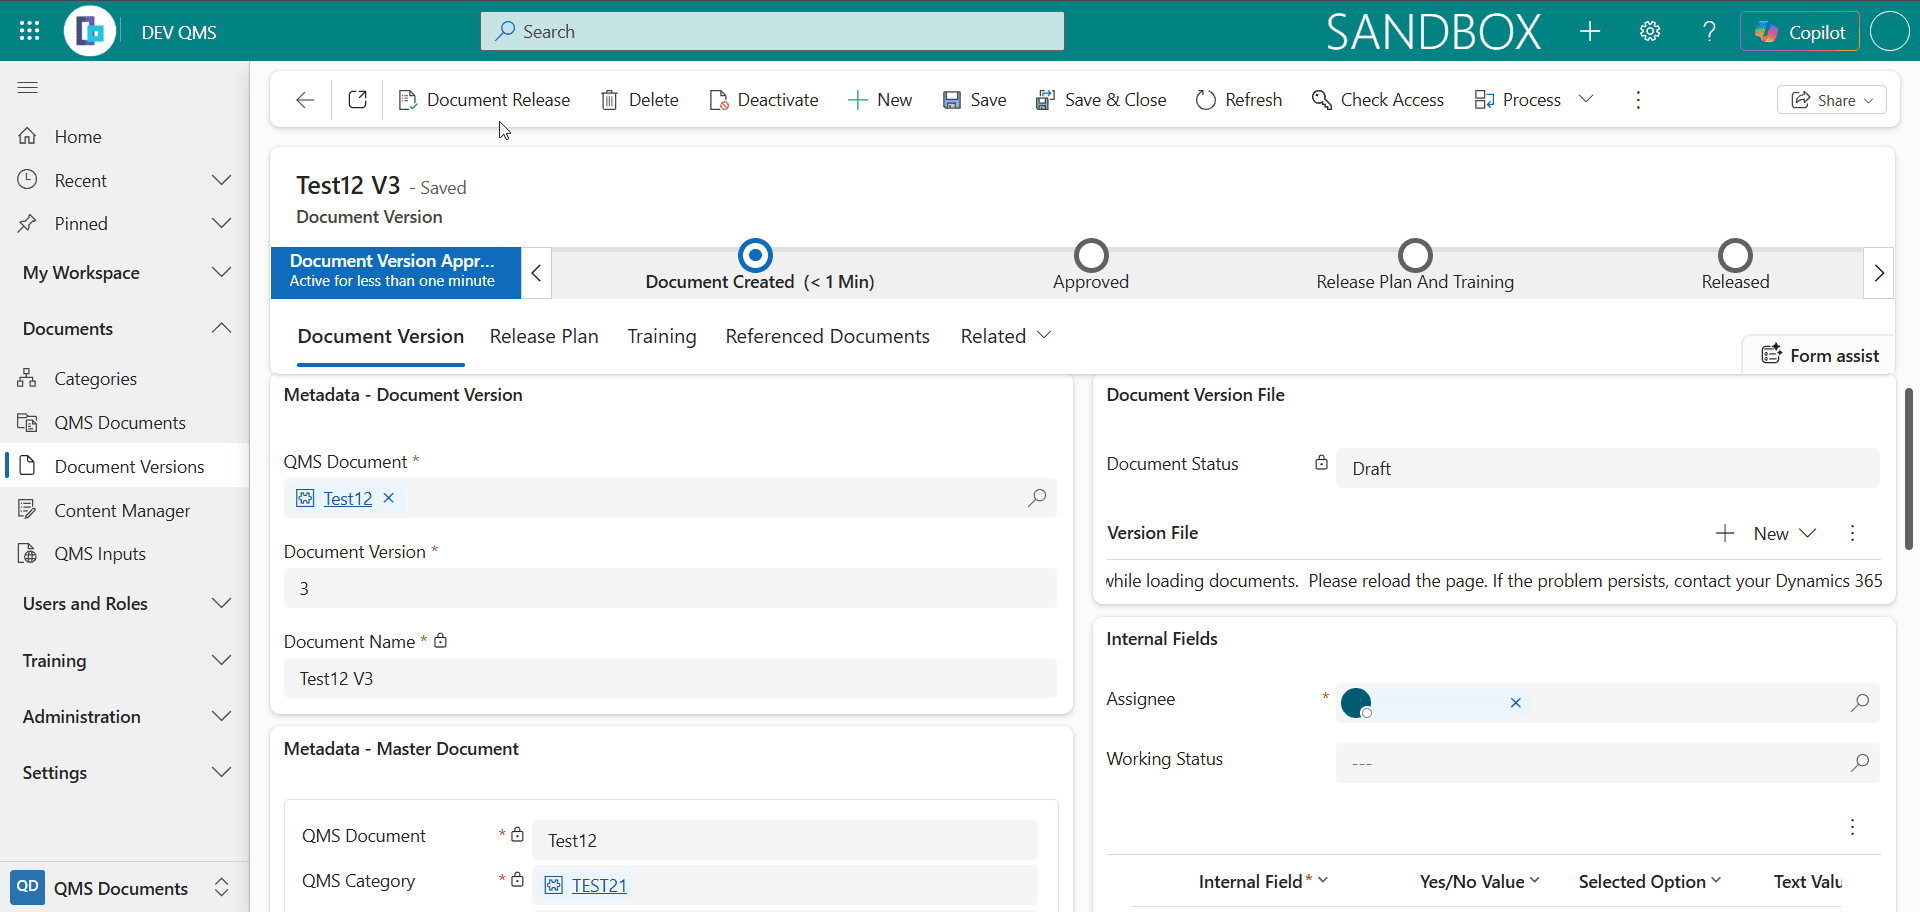Screen dimensions: 1920x912
Task: Click the Form assist button
Action: pyautogui.click(x=1819, y=355)
